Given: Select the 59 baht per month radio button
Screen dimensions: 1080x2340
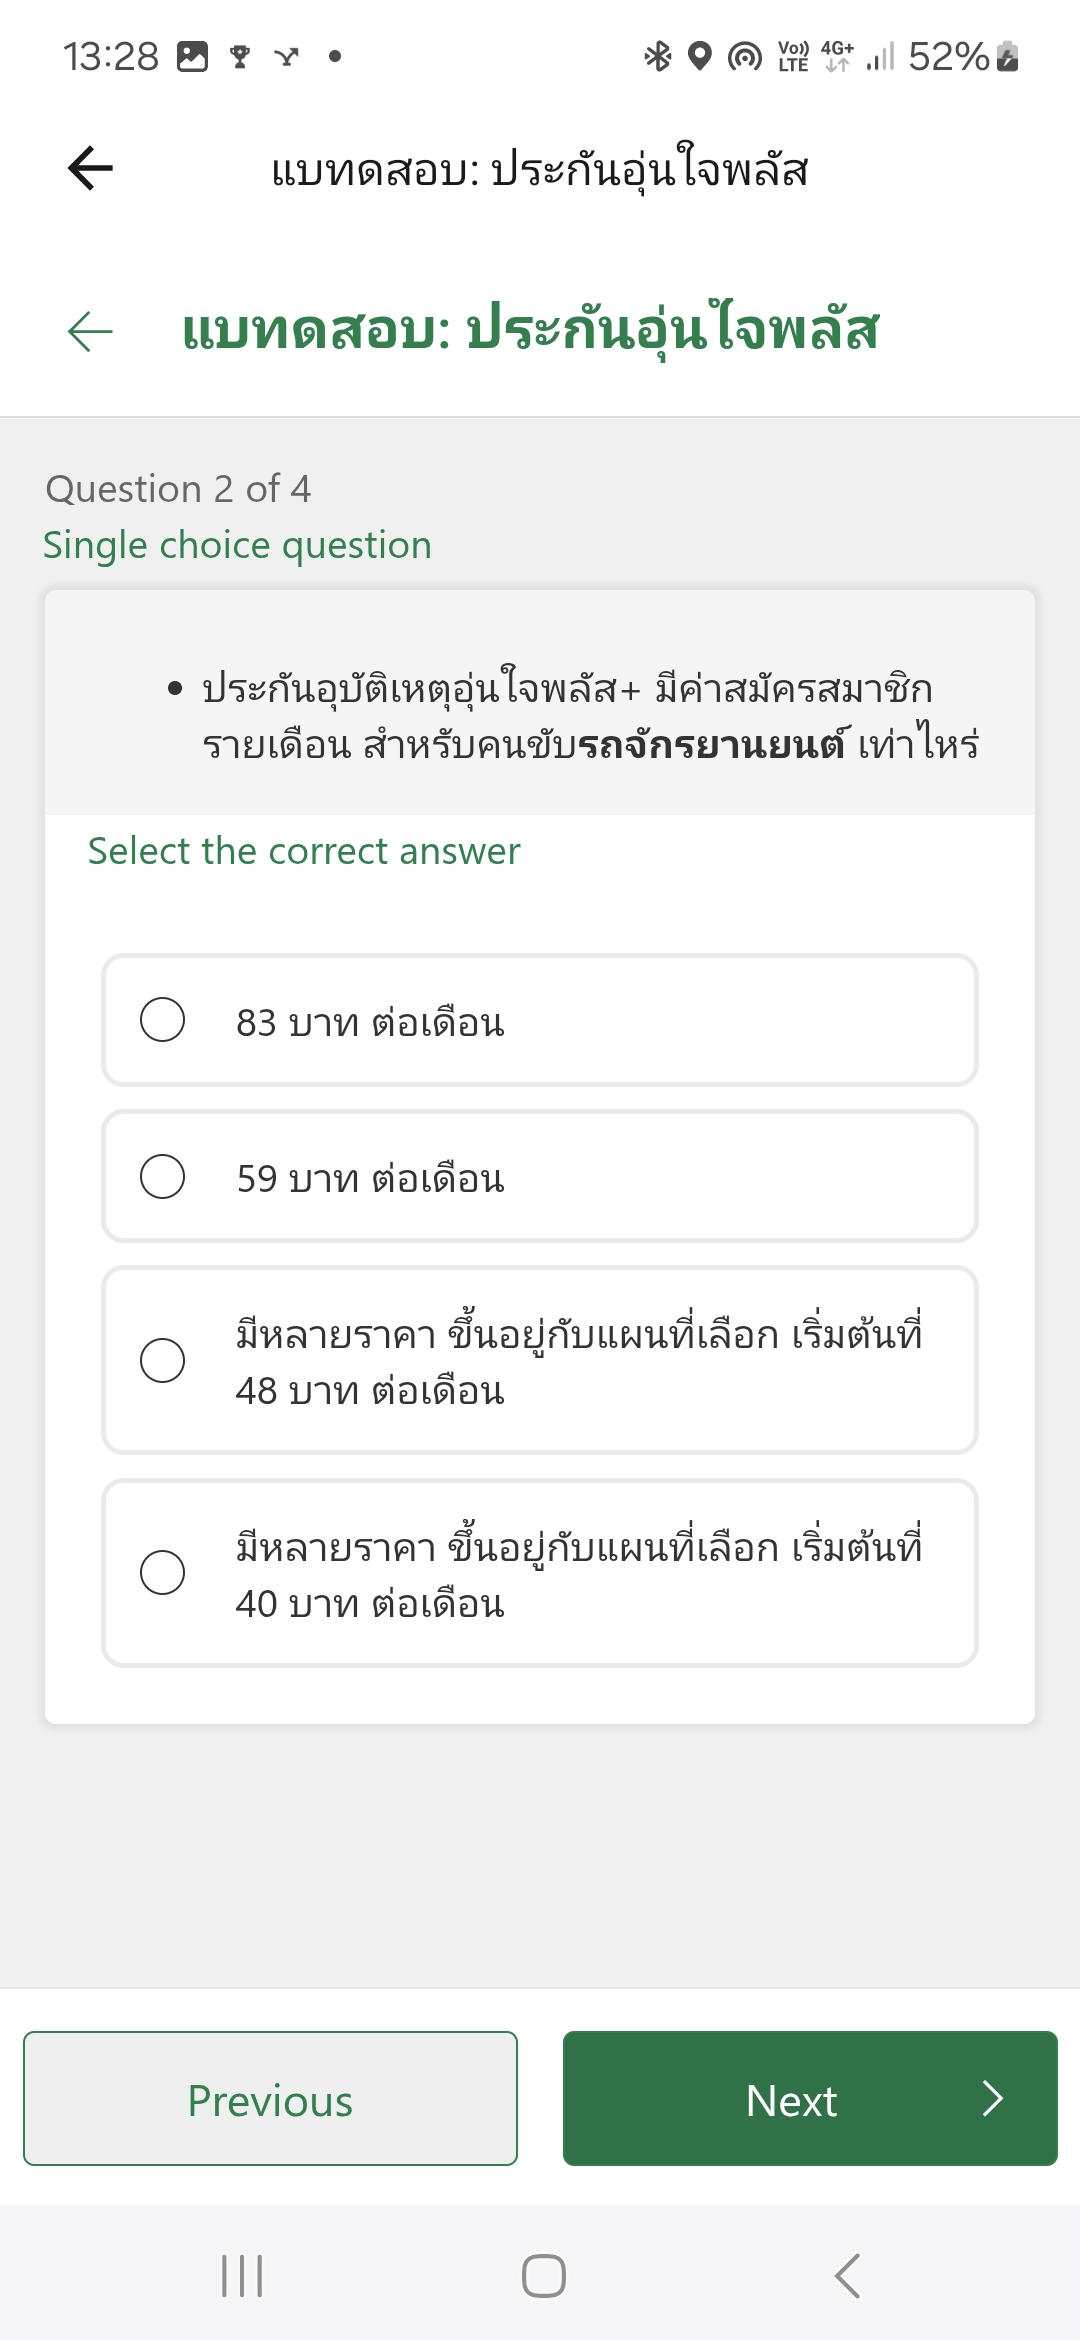Looking at the screenshot, I should (x=162, y=1176).
